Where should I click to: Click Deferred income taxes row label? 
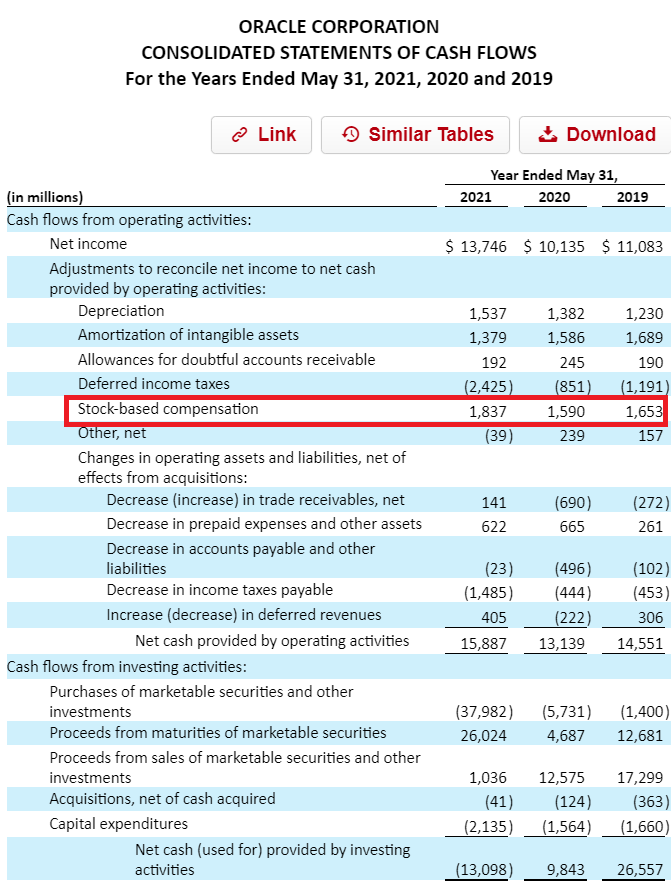(154, 384)
